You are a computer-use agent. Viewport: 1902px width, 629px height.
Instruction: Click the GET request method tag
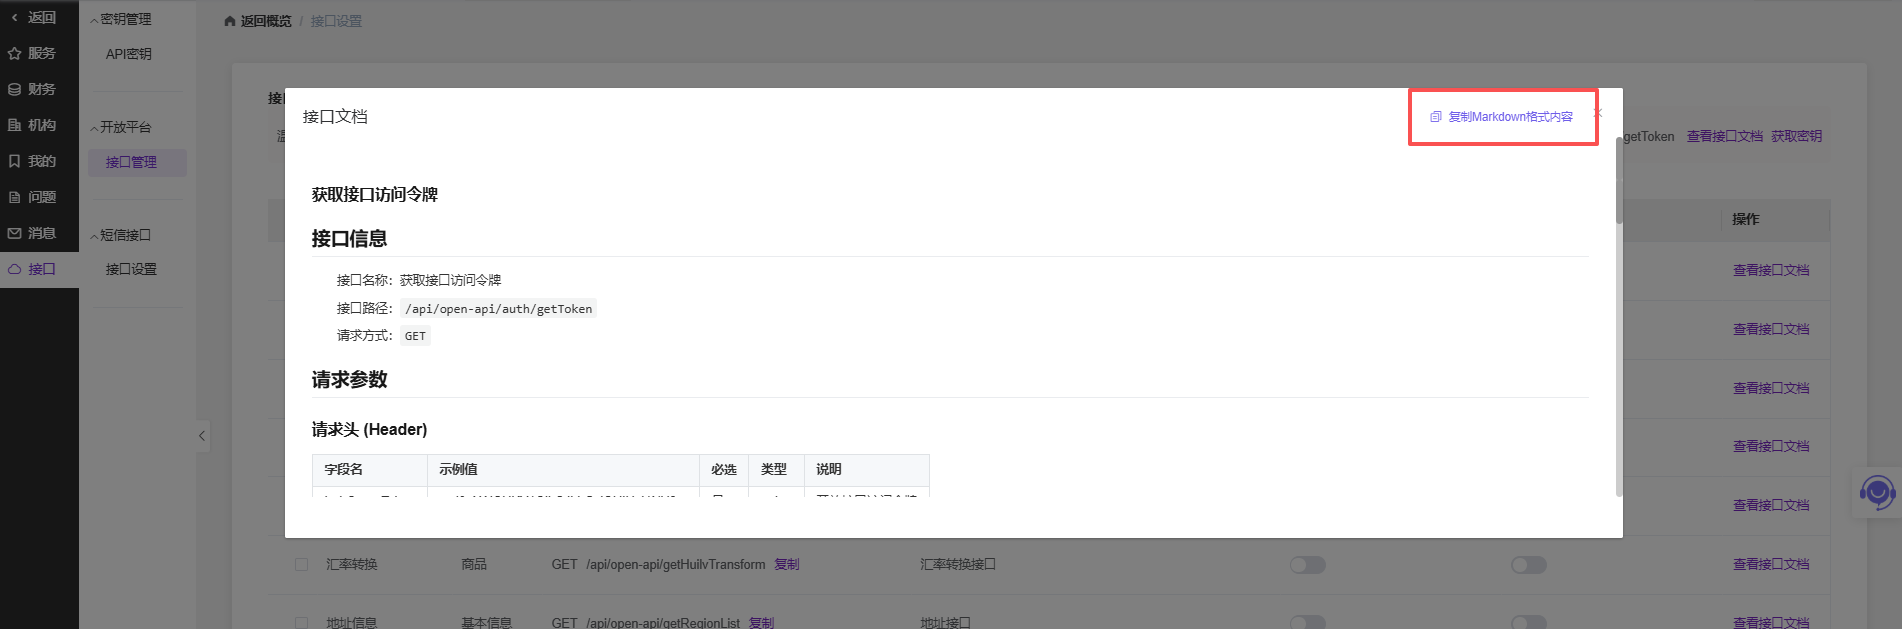415,336
